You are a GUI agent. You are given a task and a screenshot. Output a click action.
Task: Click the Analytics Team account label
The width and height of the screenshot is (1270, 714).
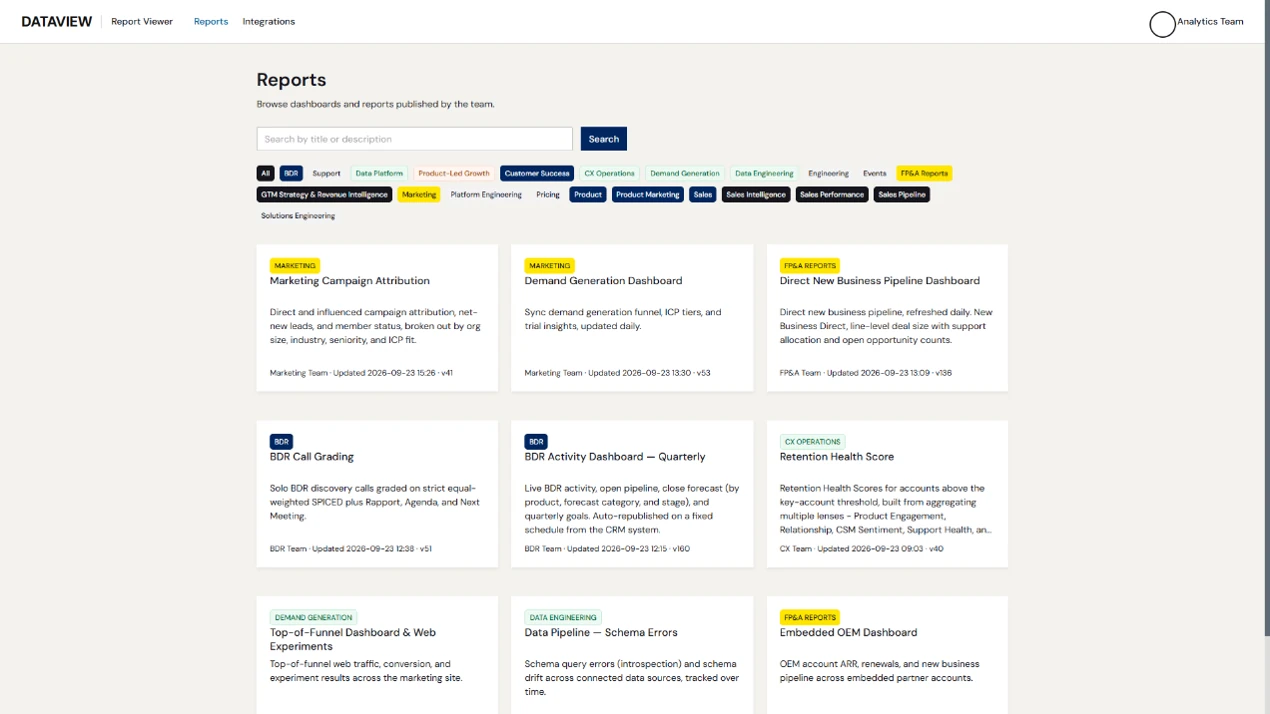tap(1210, 21)
